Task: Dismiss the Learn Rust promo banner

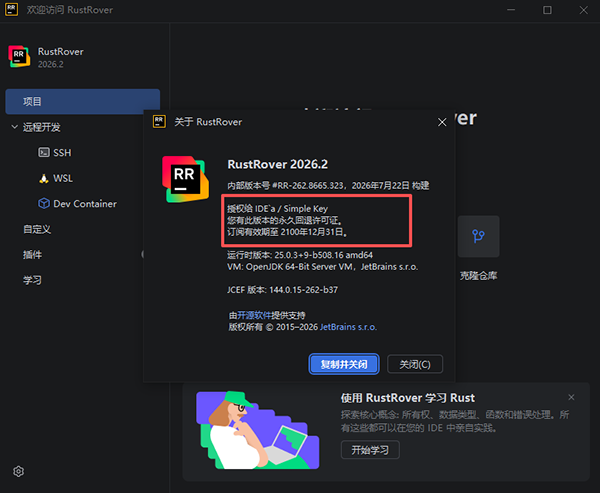Action: tap(571, 397)
